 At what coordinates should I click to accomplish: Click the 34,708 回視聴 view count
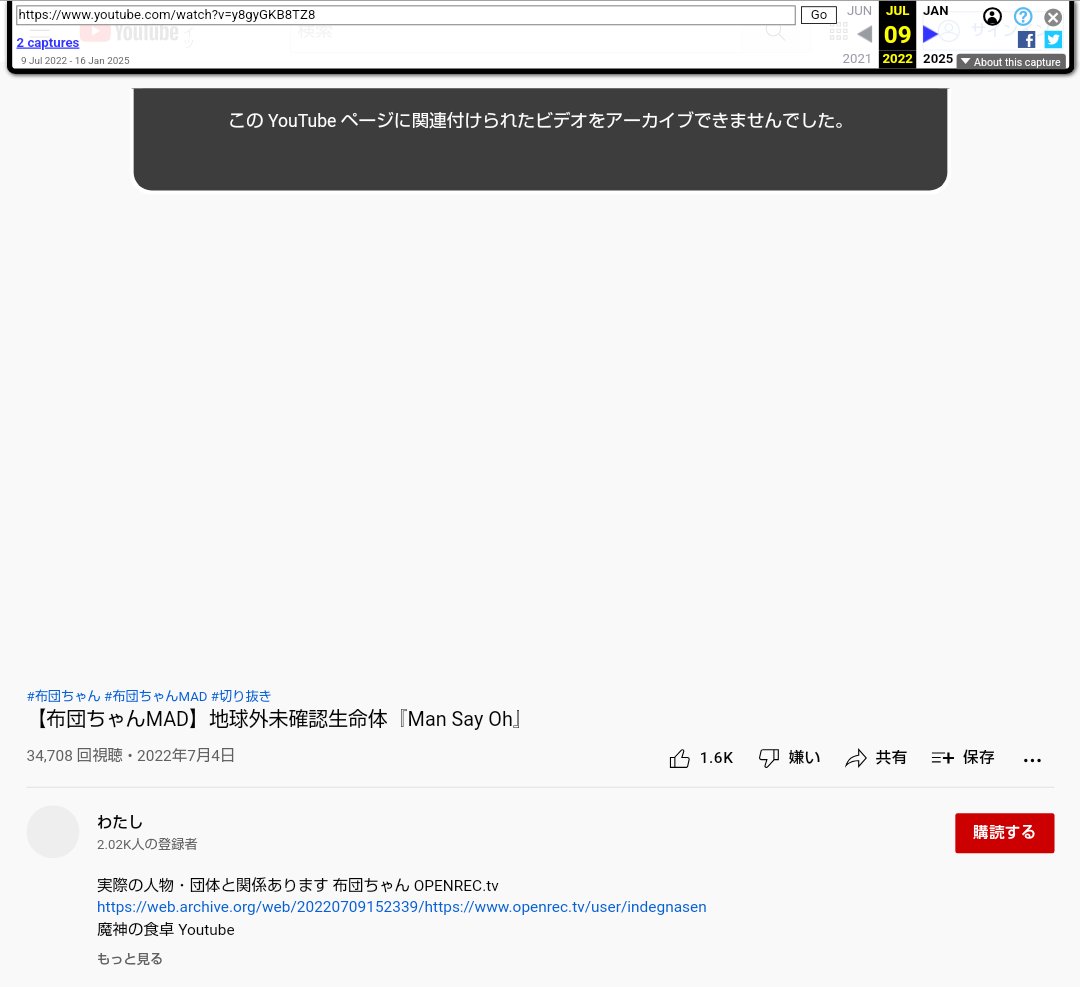(74, 756)
